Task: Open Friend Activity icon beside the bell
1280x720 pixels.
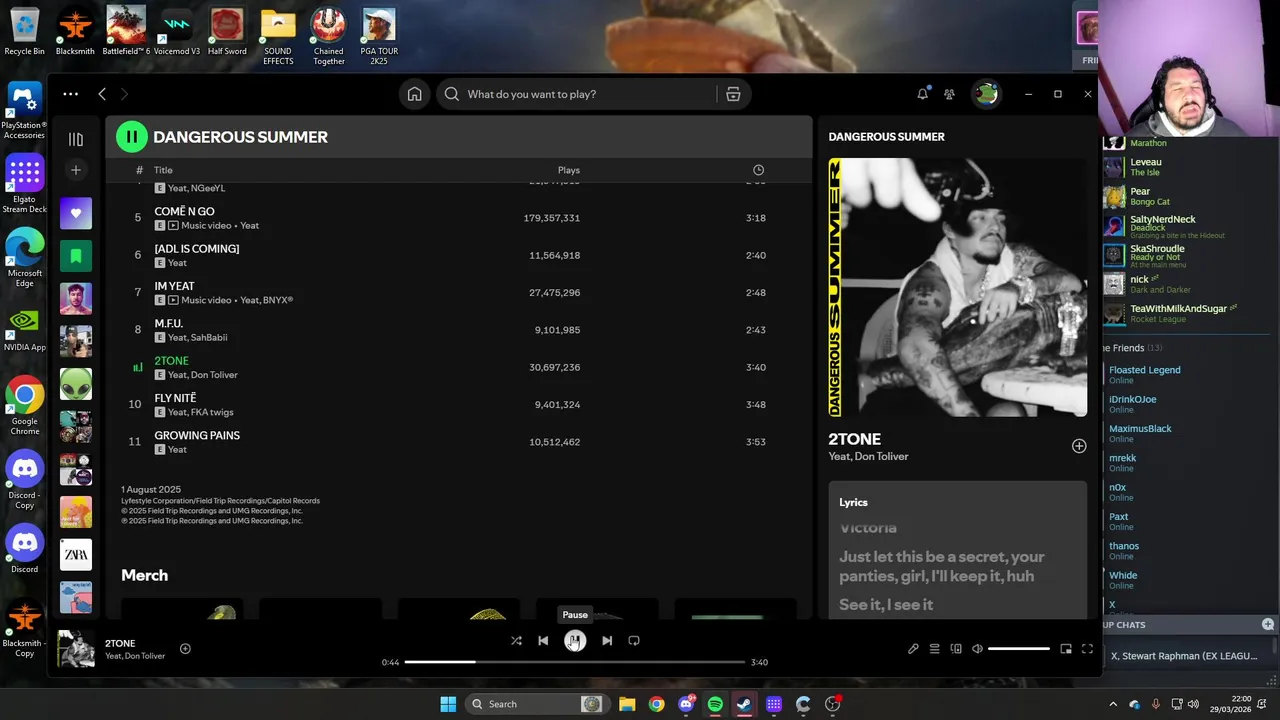Action: pos(949,94)
